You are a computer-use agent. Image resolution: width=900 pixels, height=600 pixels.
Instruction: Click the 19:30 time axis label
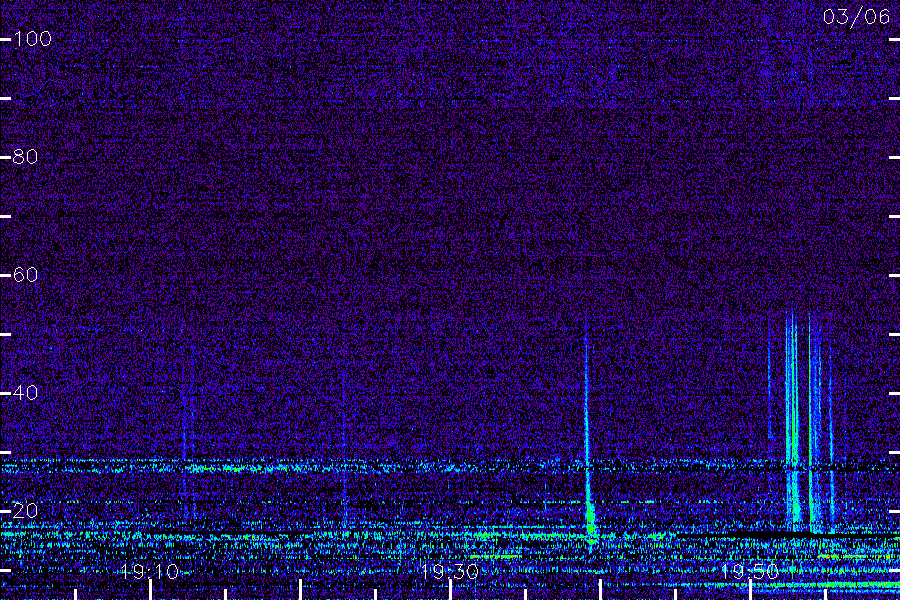(450, 572)
